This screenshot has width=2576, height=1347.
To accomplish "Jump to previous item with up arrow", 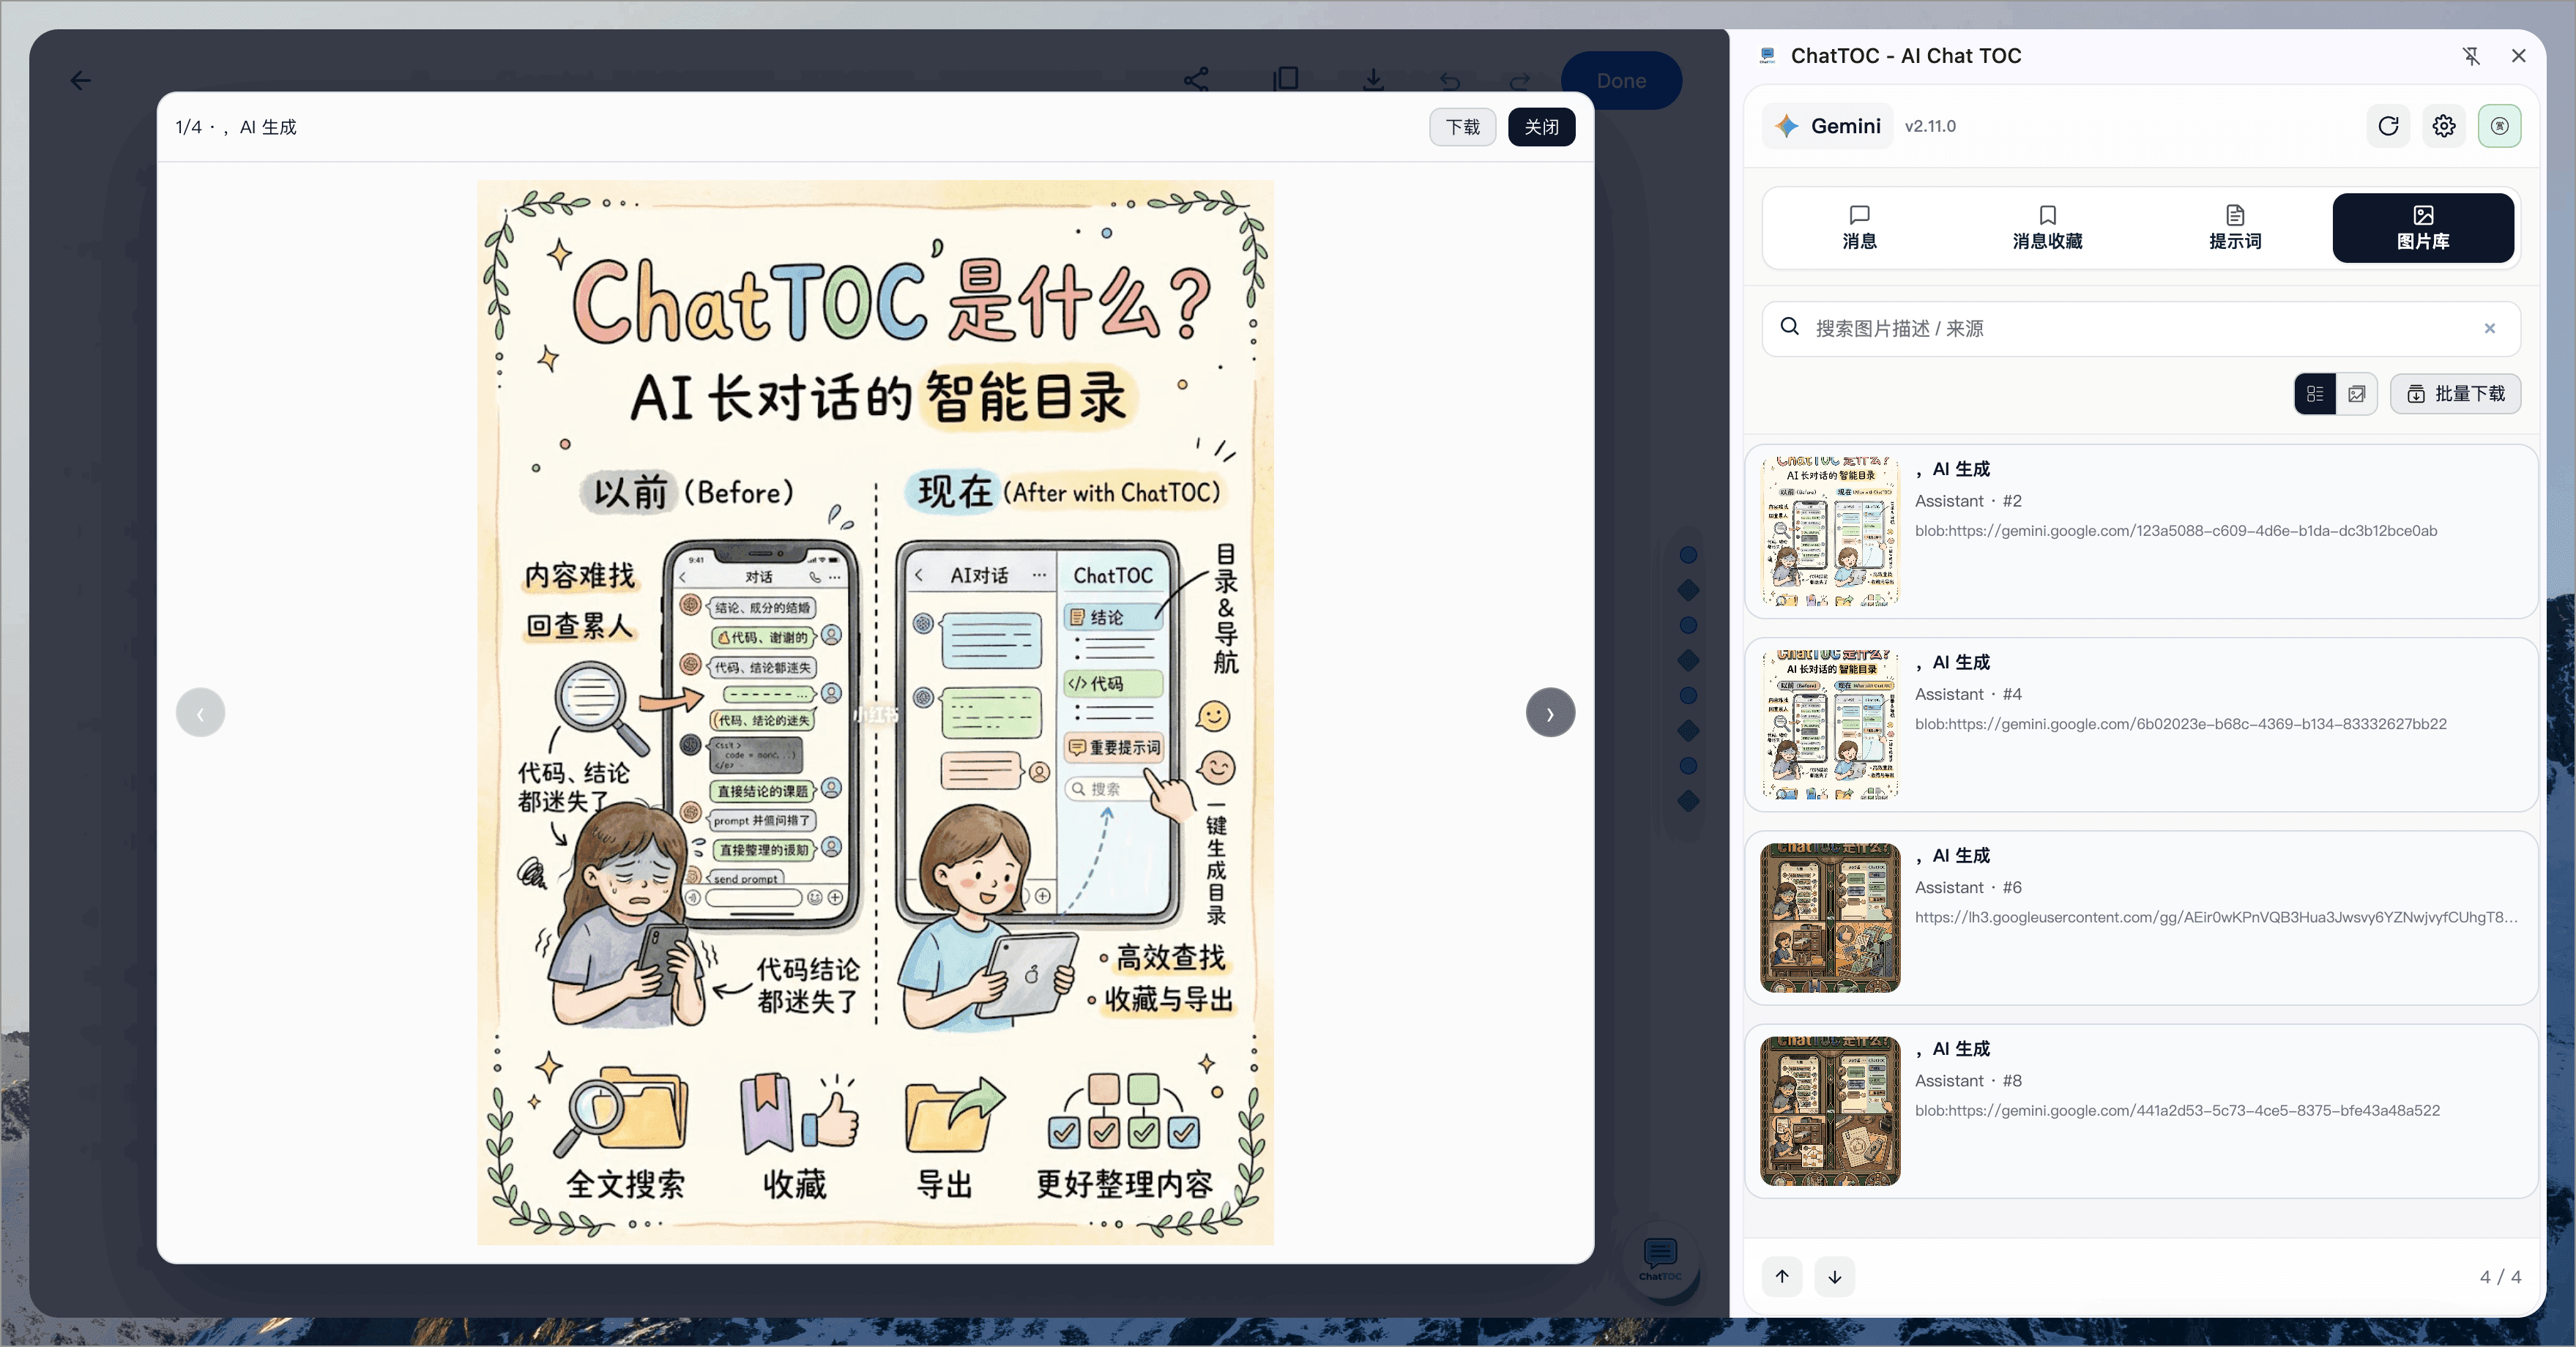I will pyautogui.click(x=1782, y=1276).
